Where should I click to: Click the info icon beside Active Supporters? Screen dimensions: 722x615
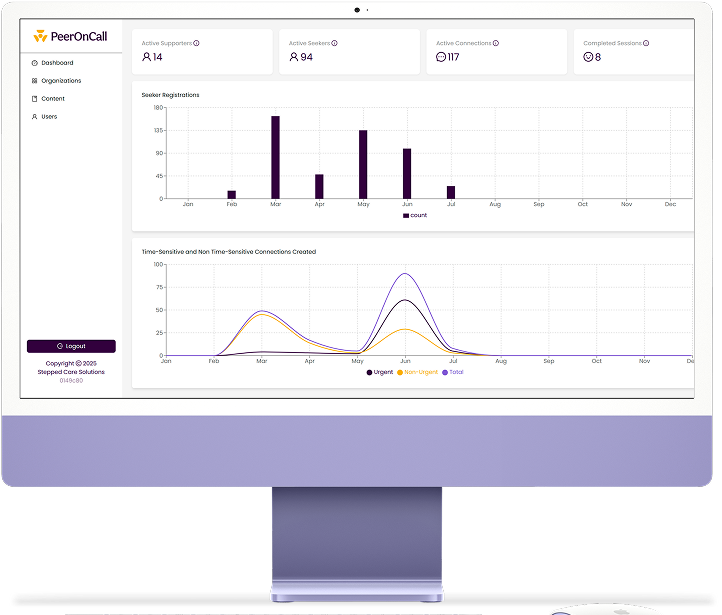point(196,43)
